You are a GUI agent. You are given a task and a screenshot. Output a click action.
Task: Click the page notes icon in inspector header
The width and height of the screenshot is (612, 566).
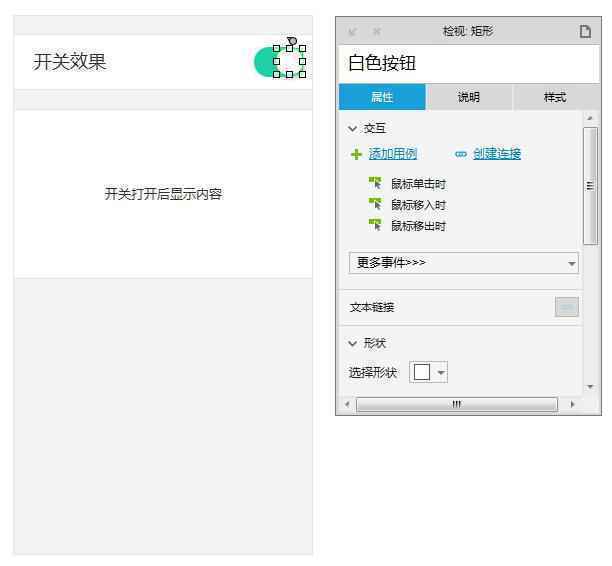tap(585, 31)
